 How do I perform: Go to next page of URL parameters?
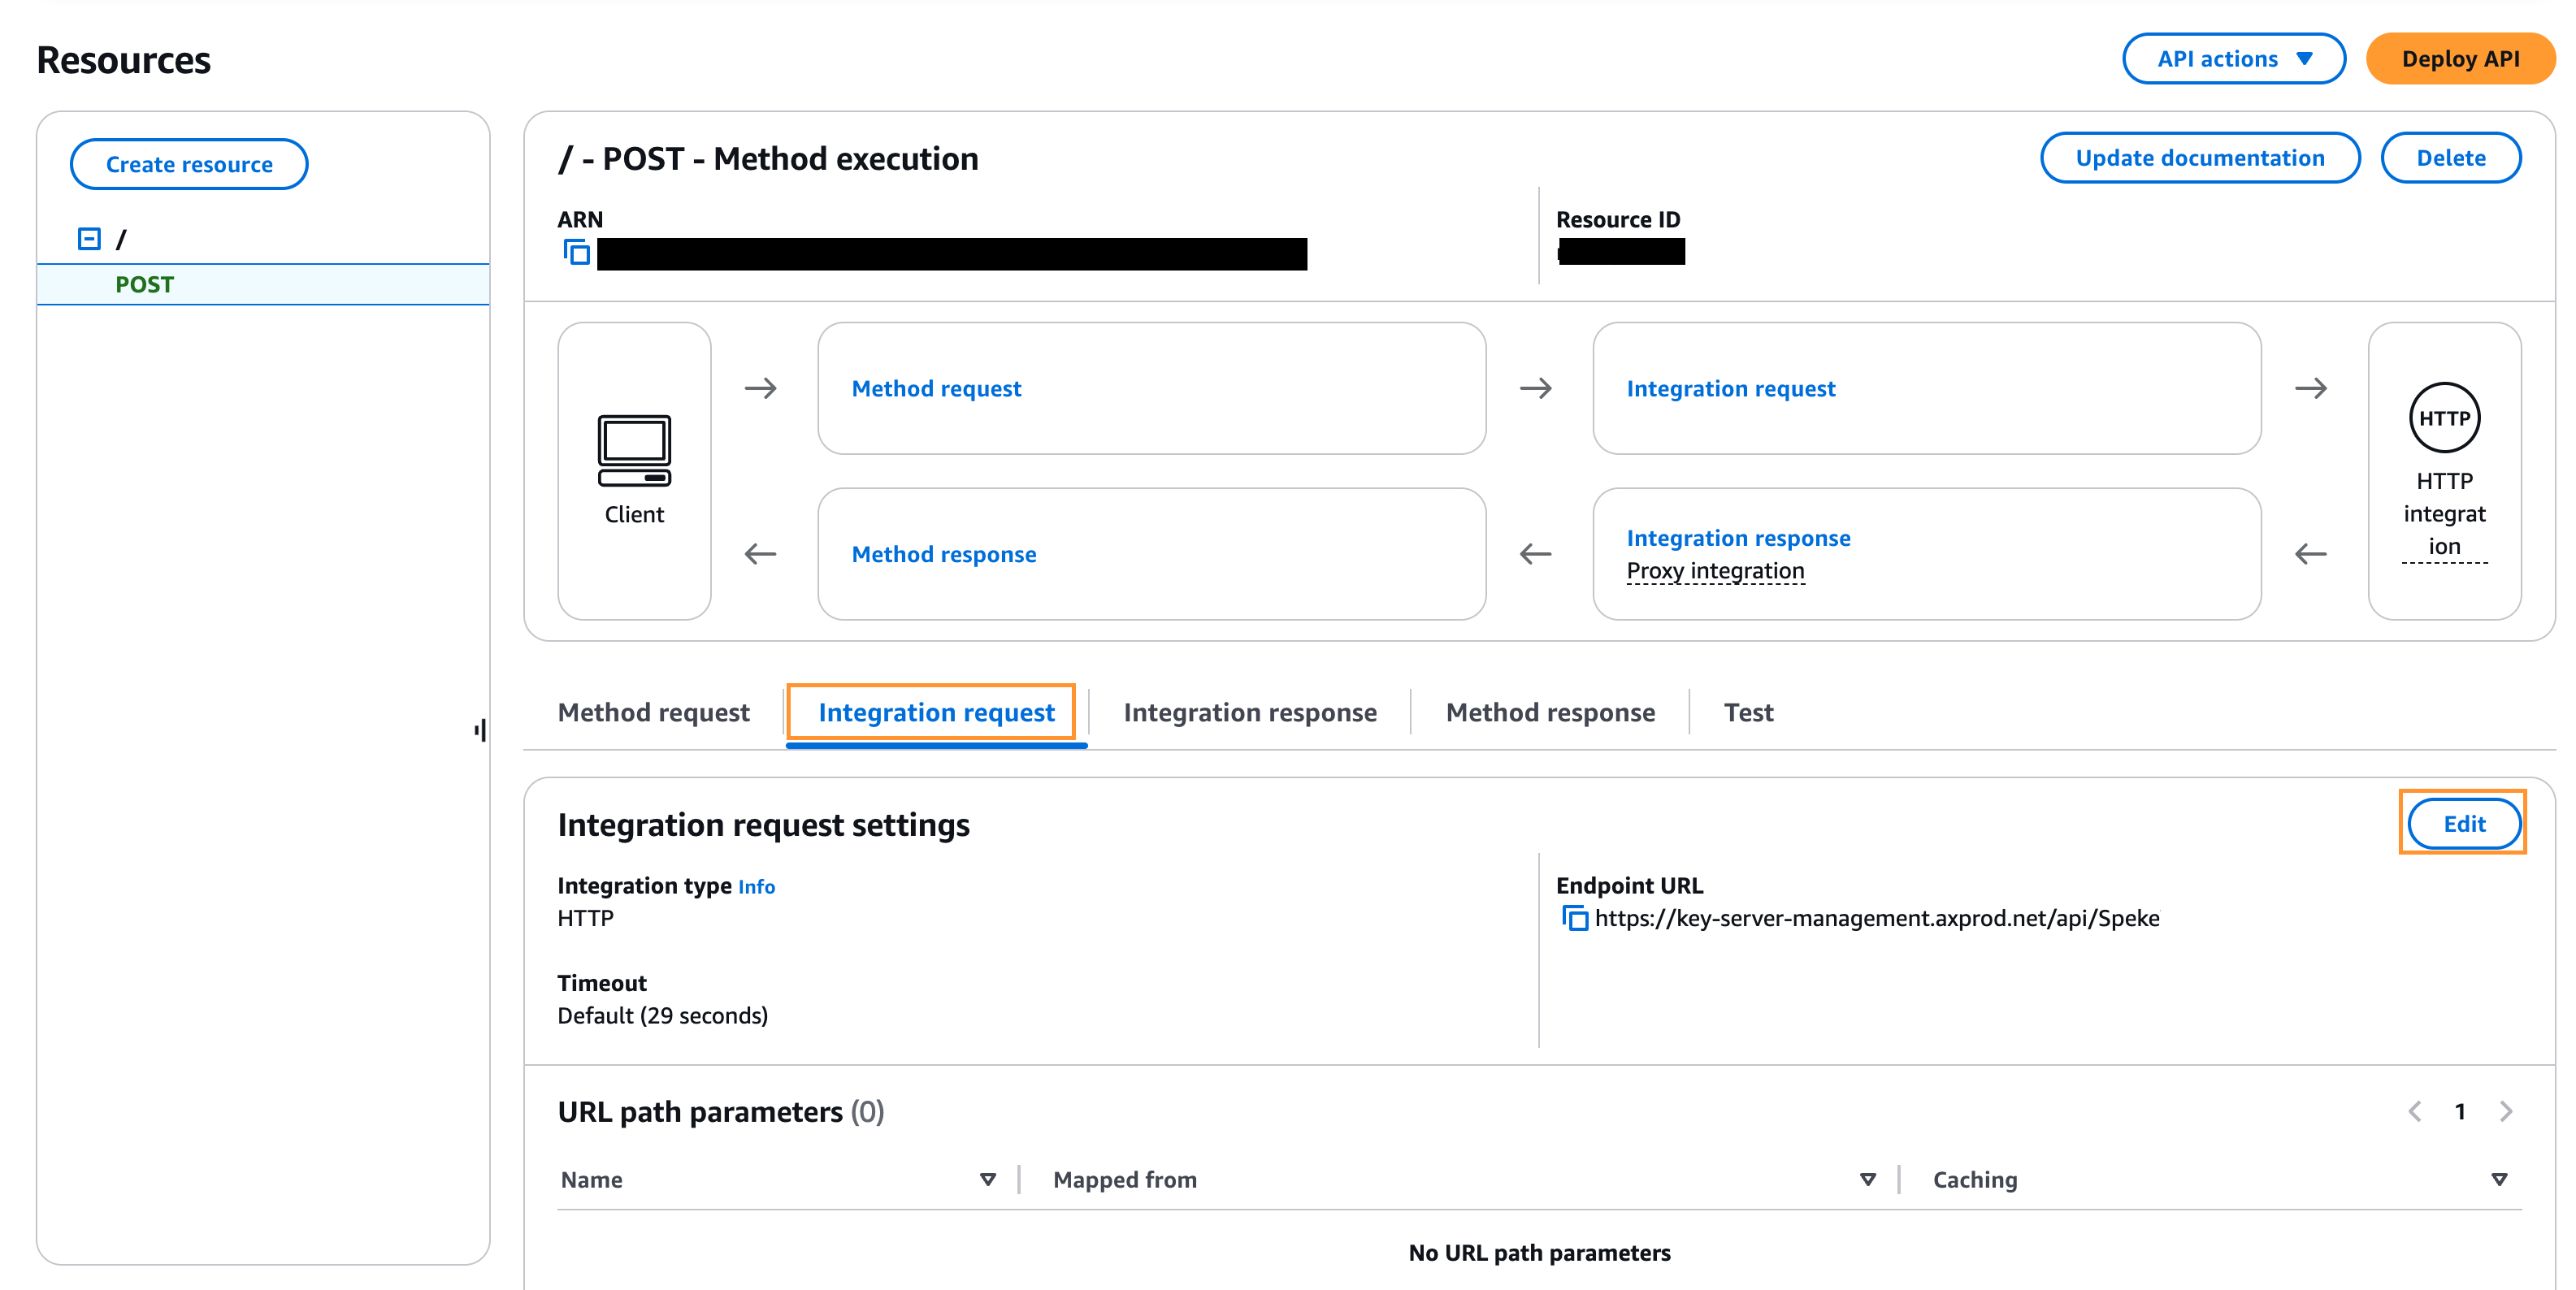point(2506,1111)
